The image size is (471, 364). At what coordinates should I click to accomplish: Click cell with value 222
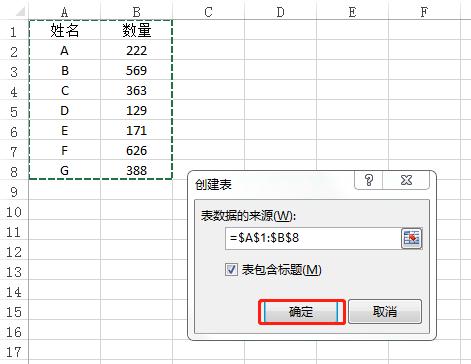[136, 50]
